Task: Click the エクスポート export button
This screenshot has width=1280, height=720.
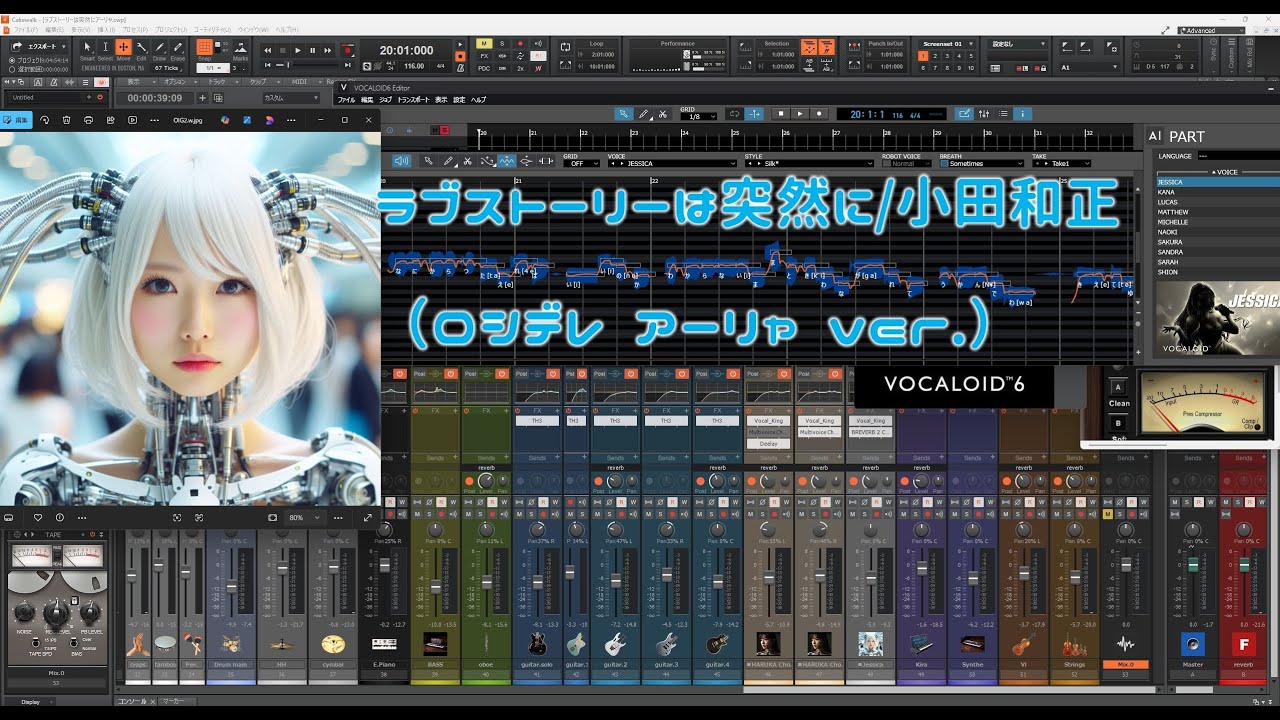Action: 41,47
